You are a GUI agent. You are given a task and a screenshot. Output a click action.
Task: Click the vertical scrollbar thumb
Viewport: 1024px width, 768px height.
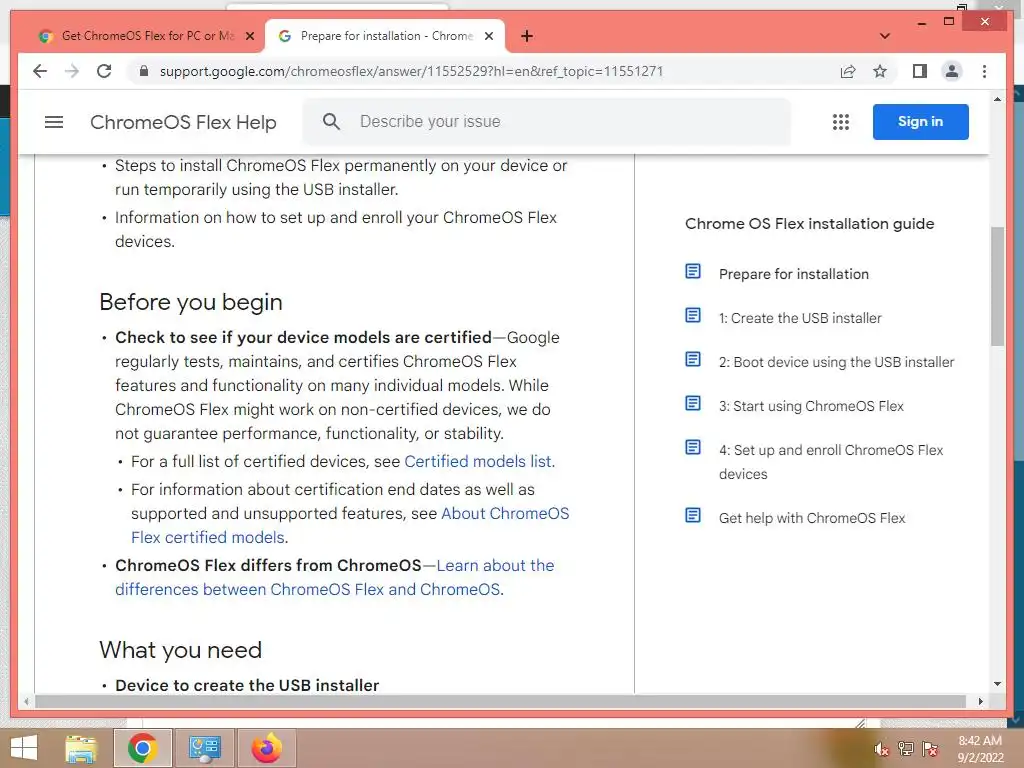click(997, 285)
